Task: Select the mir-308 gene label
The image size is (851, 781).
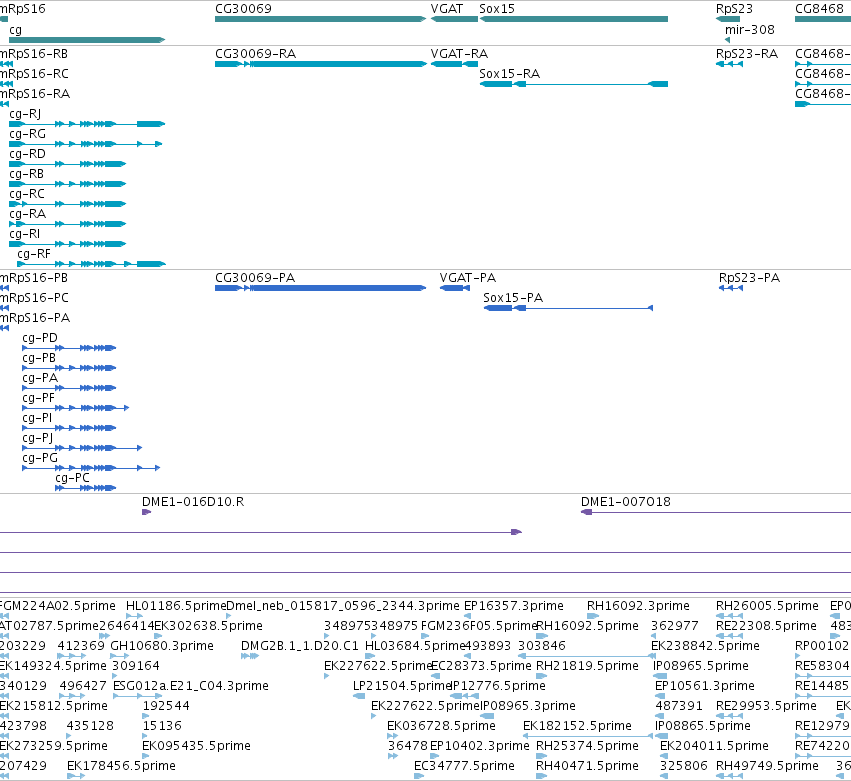Action: click(750, 29)
